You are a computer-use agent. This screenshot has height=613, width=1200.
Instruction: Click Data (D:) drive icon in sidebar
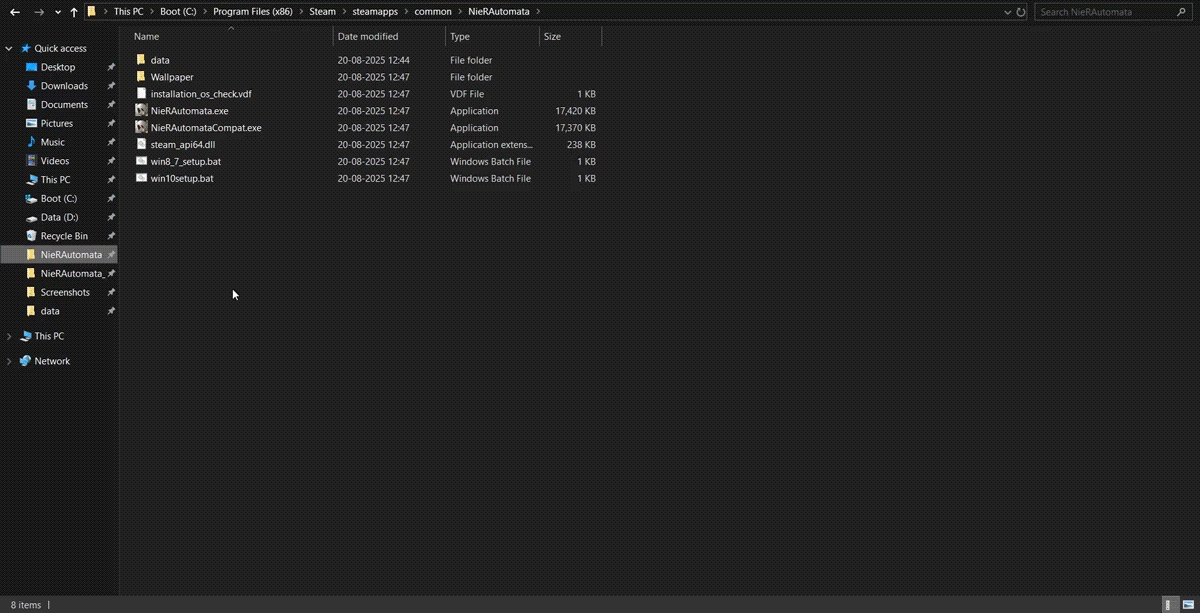pos(31,217)
